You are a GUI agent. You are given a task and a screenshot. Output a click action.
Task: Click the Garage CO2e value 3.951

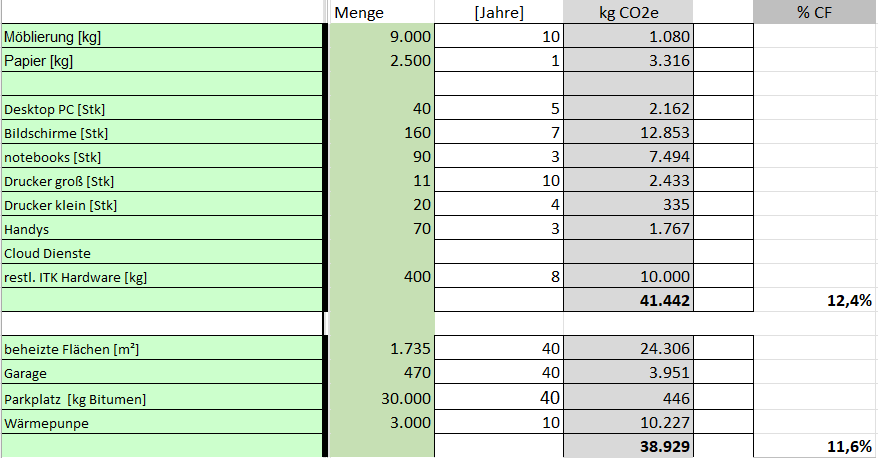tap(628, 373)
